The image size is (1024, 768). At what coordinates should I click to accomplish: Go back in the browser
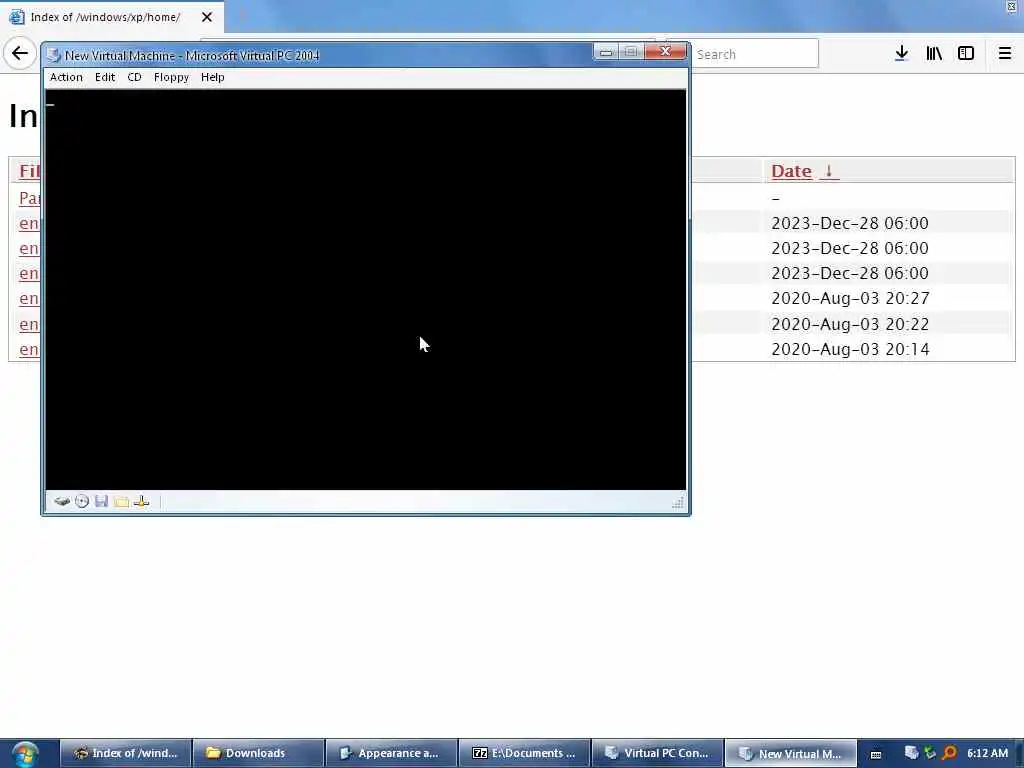[x=20, y=53]
